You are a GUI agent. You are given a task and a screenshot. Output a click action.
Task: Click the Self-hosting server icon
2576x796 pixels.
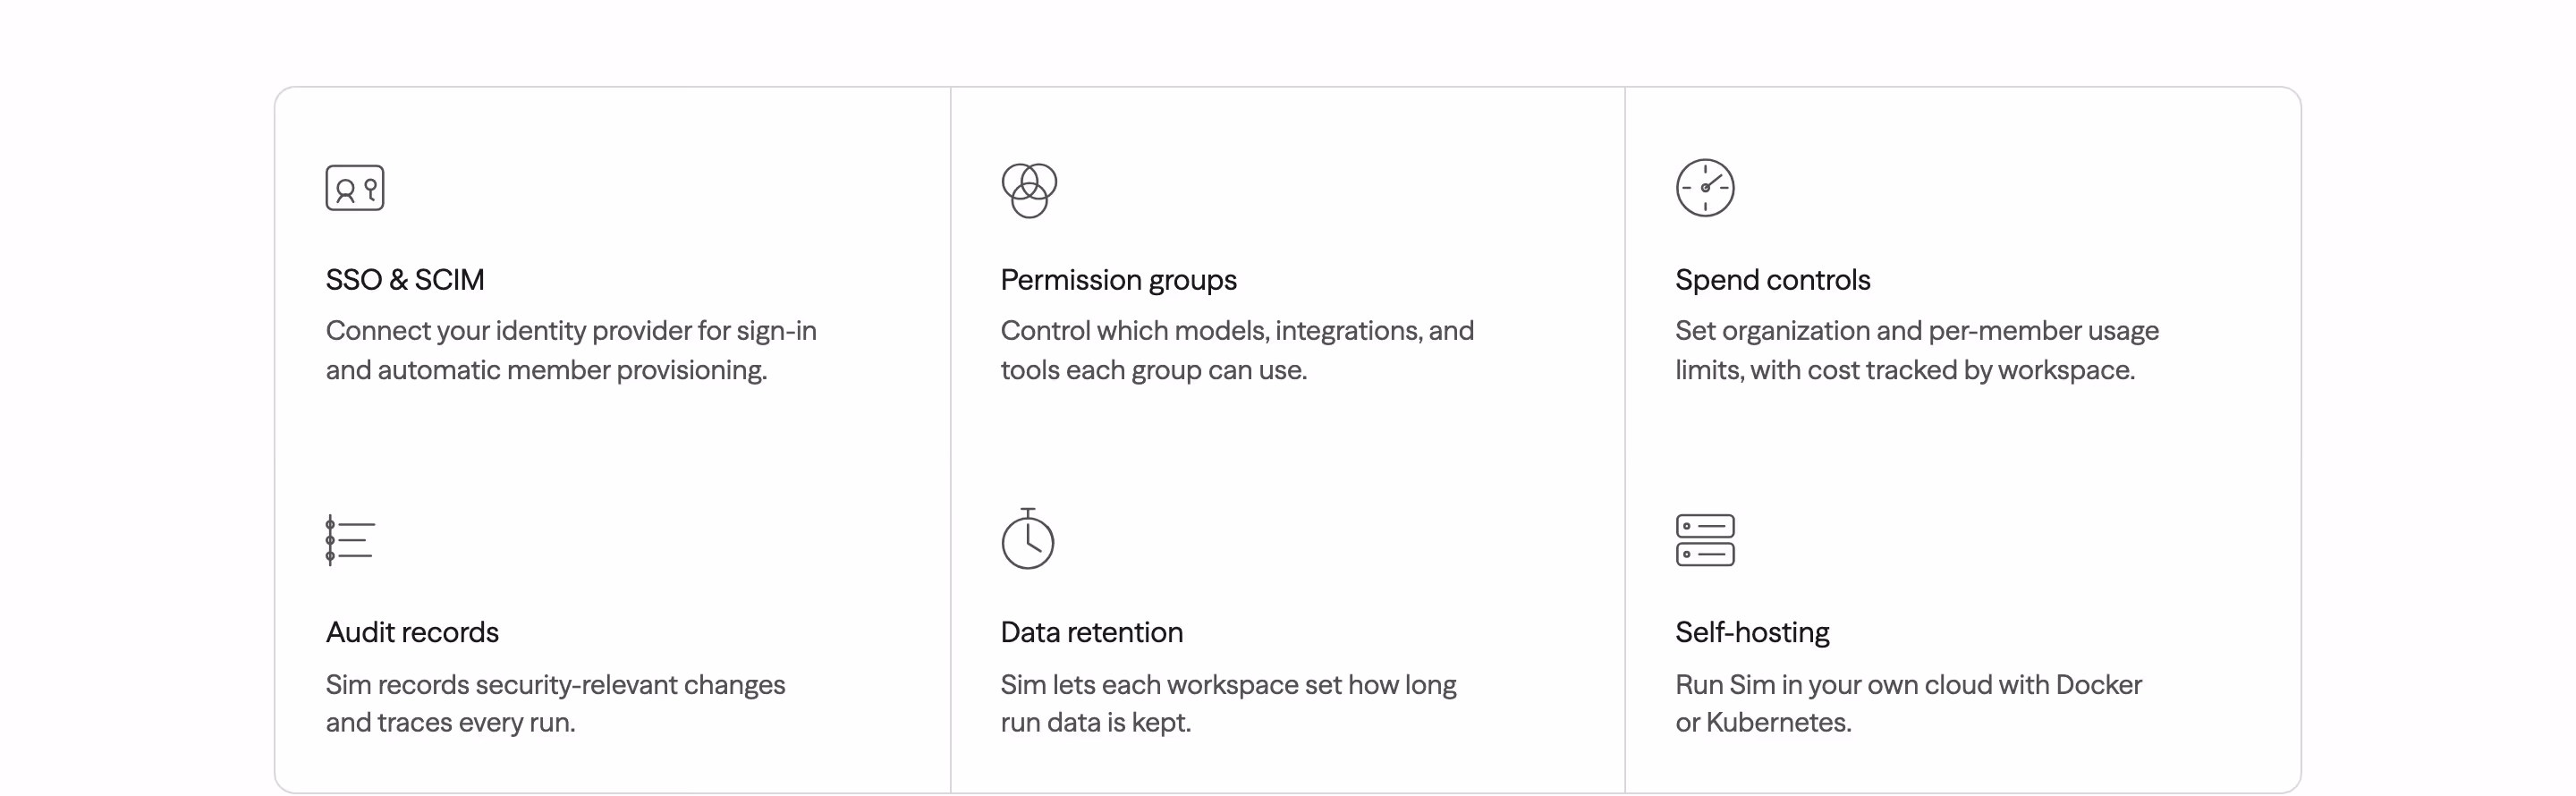point(1705,540)
